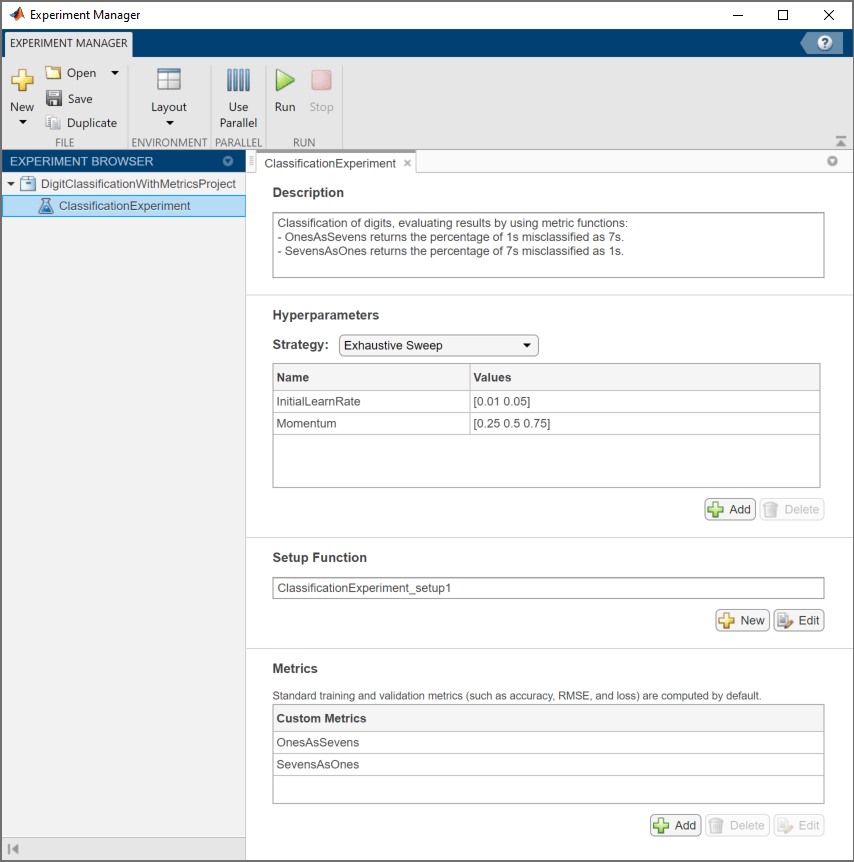854x862 pixels.
Task: Open the document area actions dropdown
Action: point(833,161)
